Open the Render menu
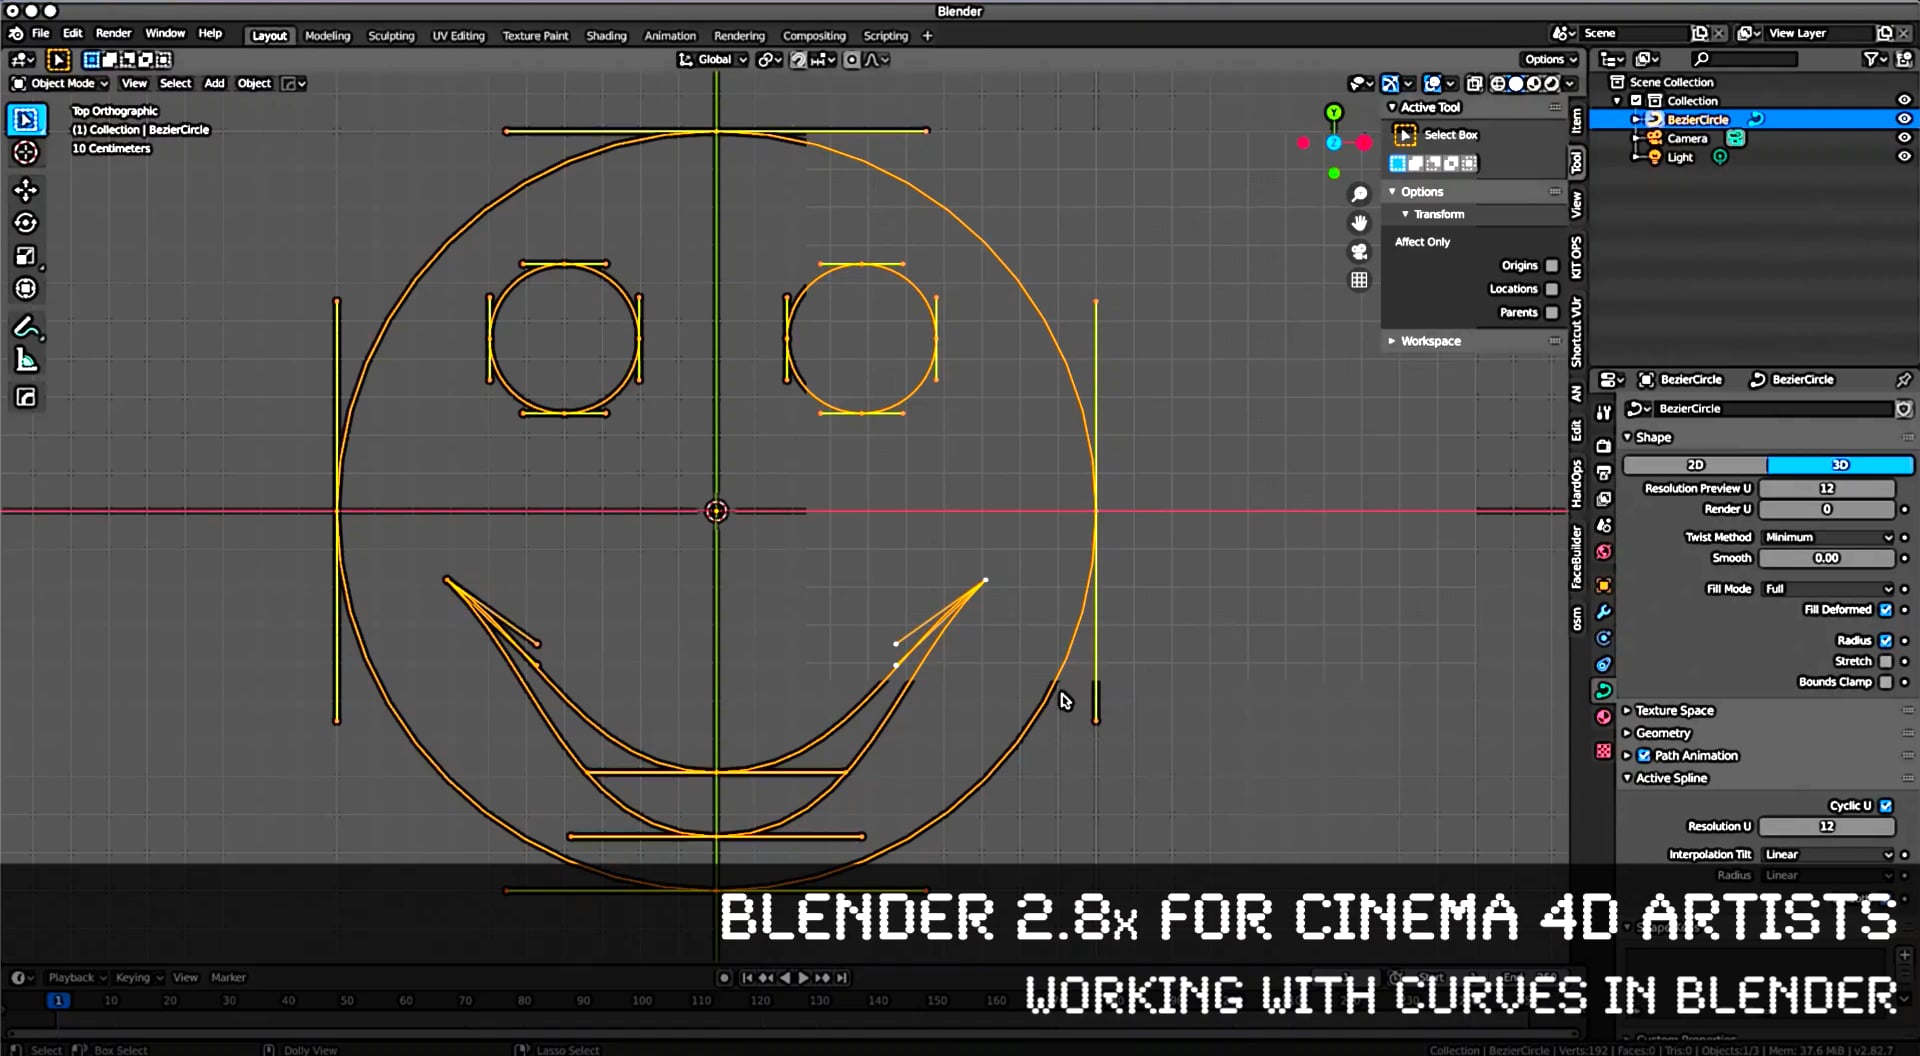Screen dimensions: 1920x1056 click(x=113, y=33)
